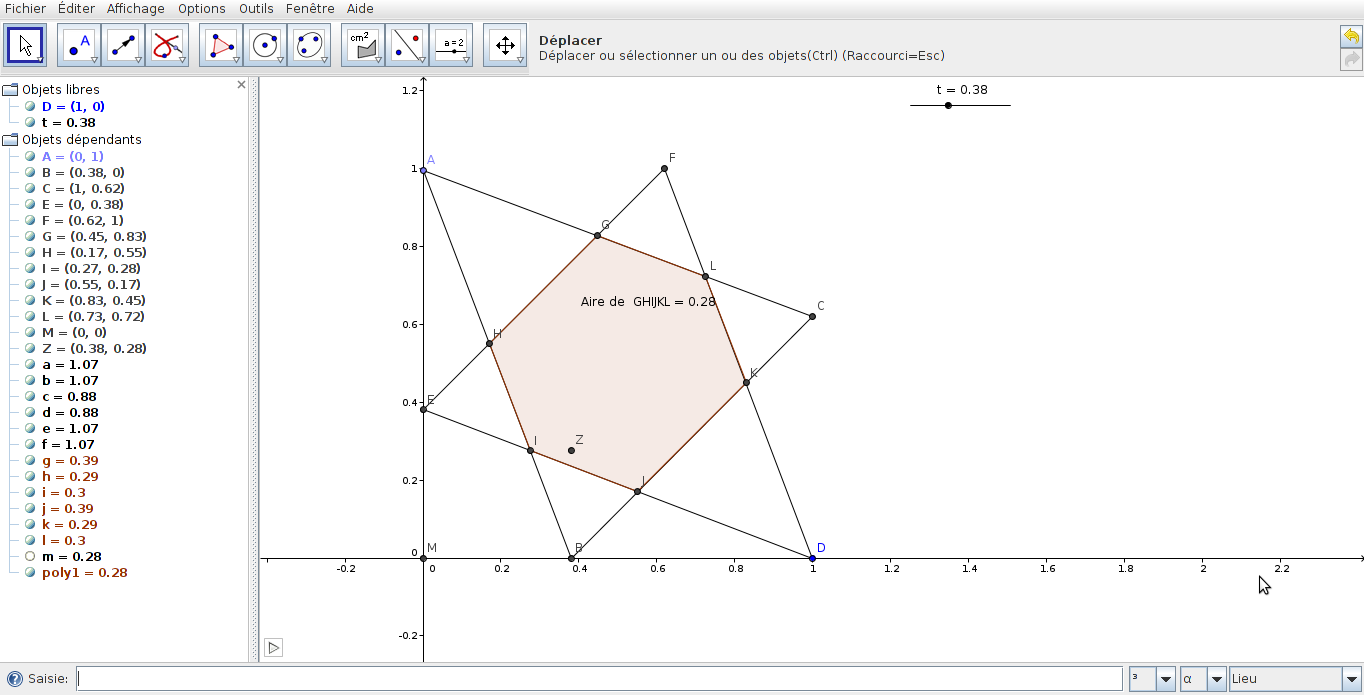
Task: Click in the Saisie input field
Action: click(x=598, y=679)
